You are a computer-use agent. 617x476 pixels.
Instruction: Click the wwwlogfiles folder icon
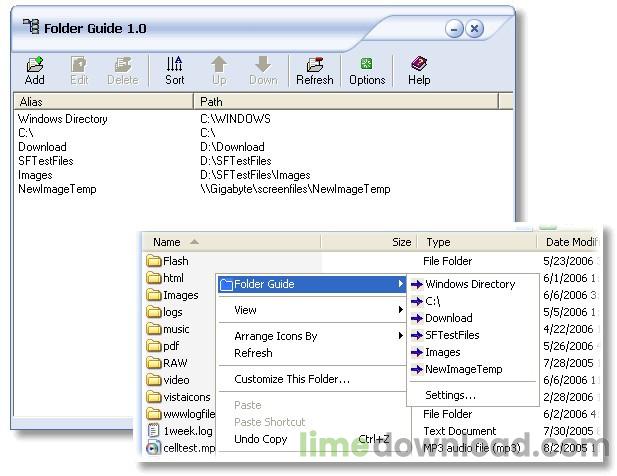pos(154,414)
